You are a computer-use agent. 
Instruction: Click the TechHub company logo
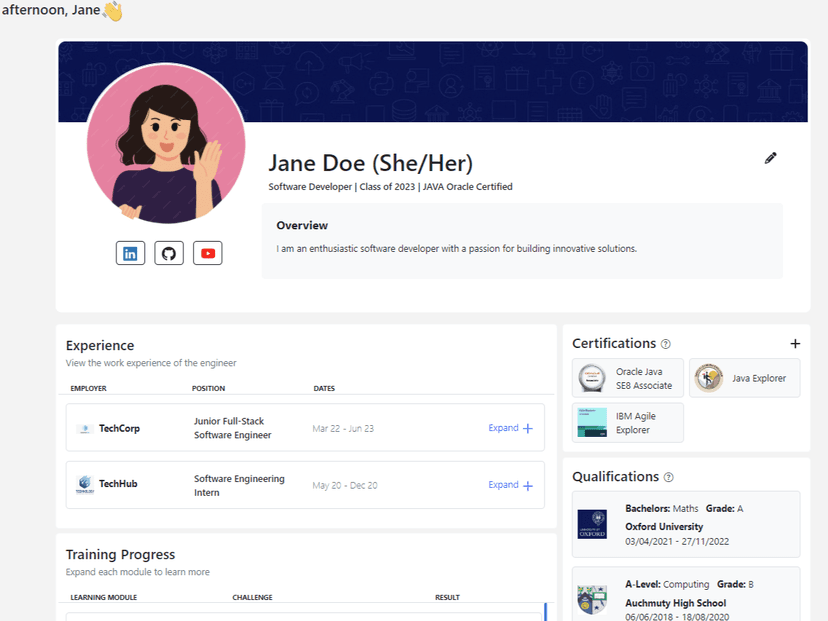[x=85, y=484]
